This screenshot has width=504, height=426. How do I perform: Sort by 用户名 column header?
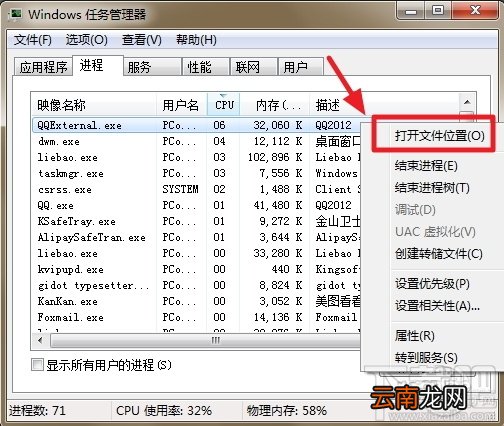point(182,105)
